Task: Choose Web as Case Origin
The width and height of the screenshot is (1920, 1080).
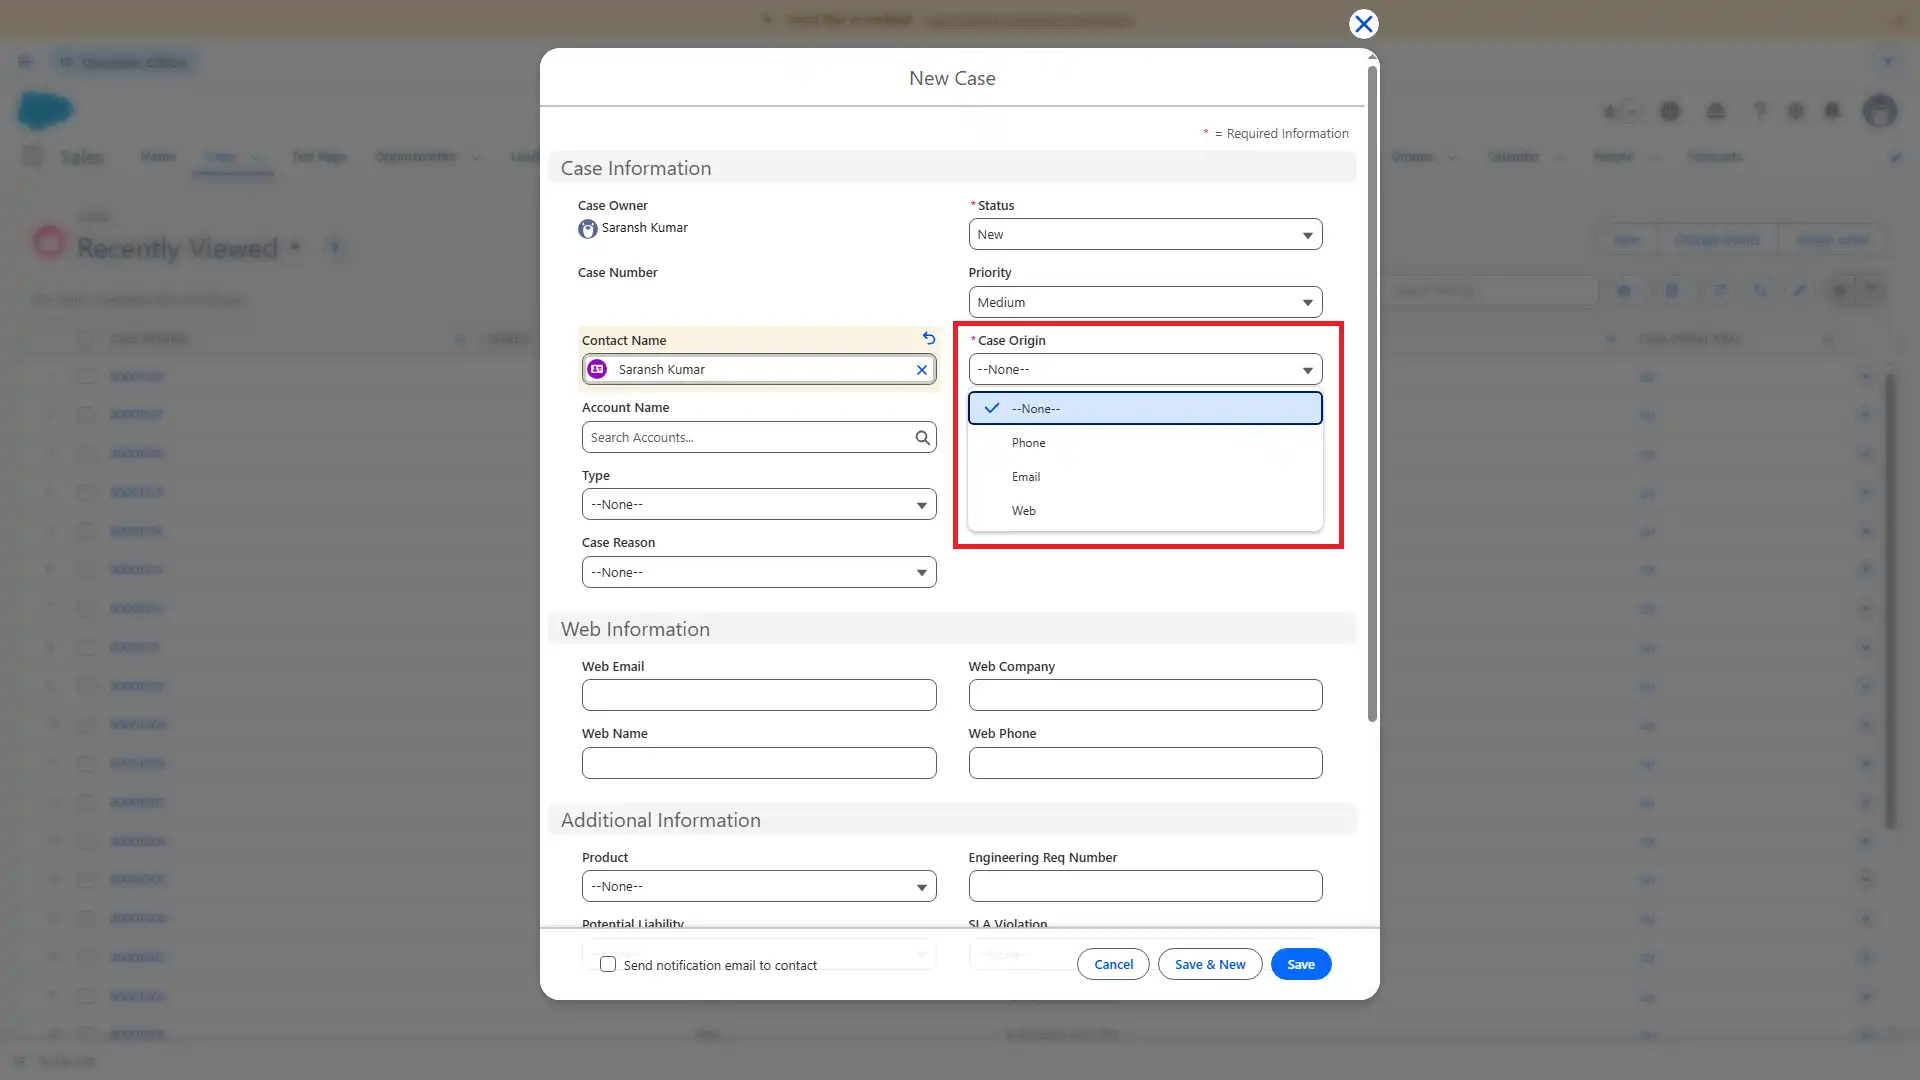Action: point(1145,511)
